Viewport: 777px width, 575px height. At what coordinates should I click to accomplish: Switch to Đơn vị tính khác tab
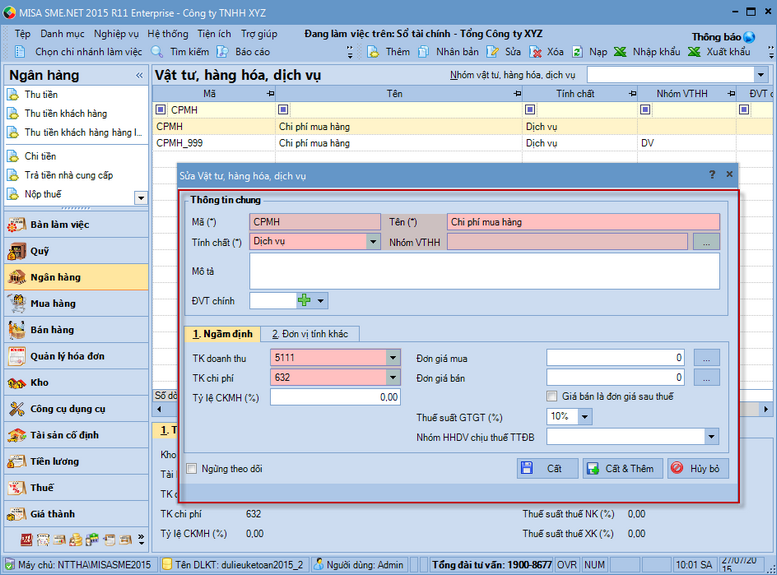[310, 334]
